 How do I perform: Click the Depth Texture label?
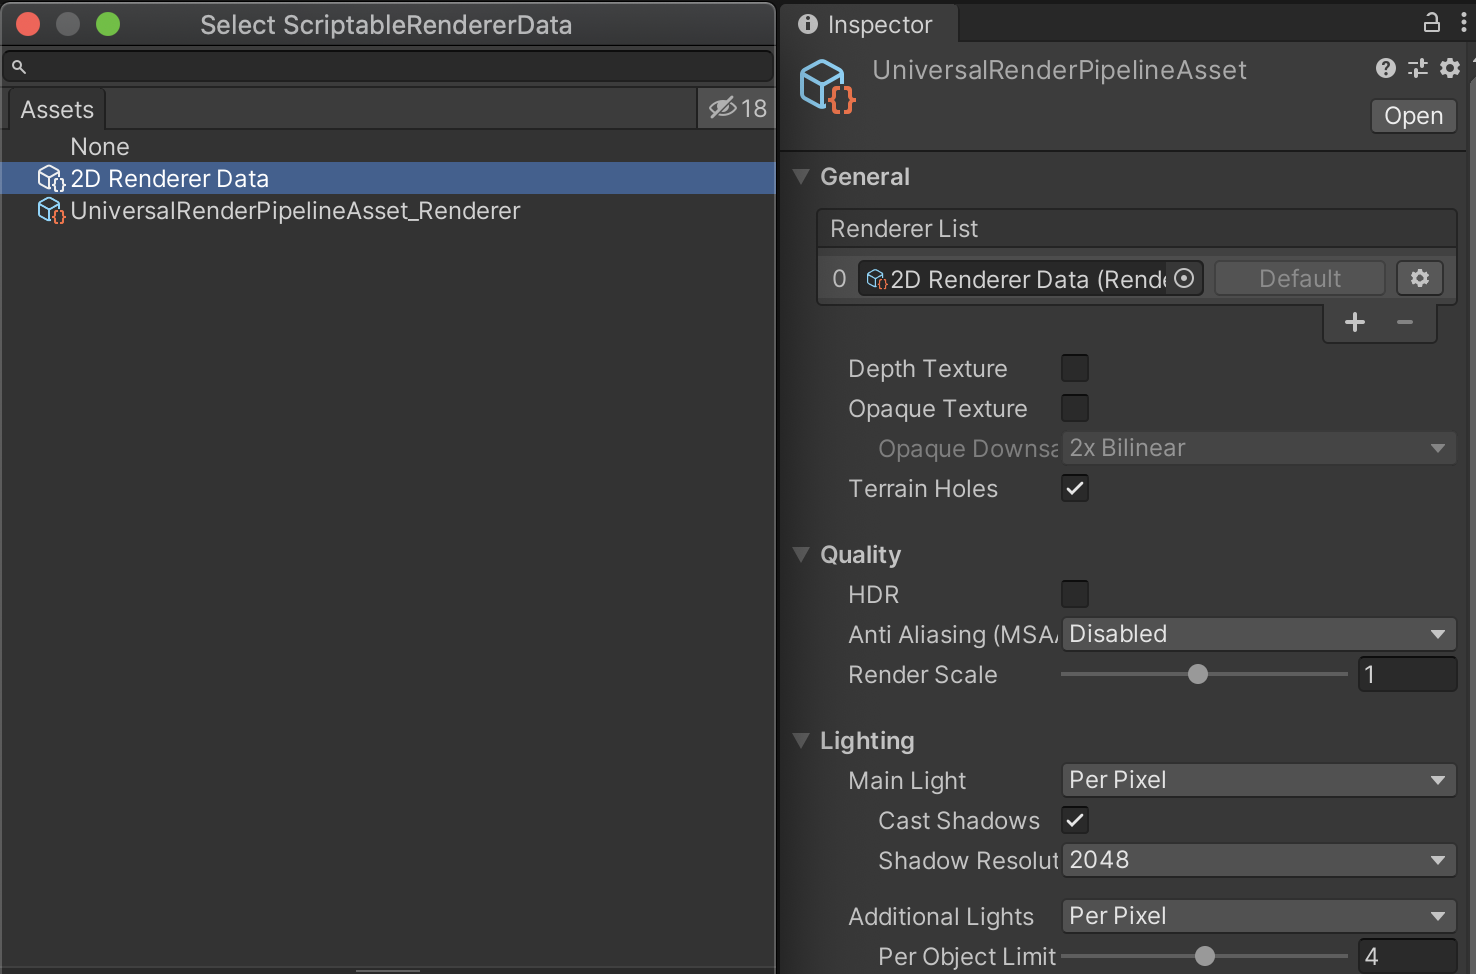(x=927, y=369)
